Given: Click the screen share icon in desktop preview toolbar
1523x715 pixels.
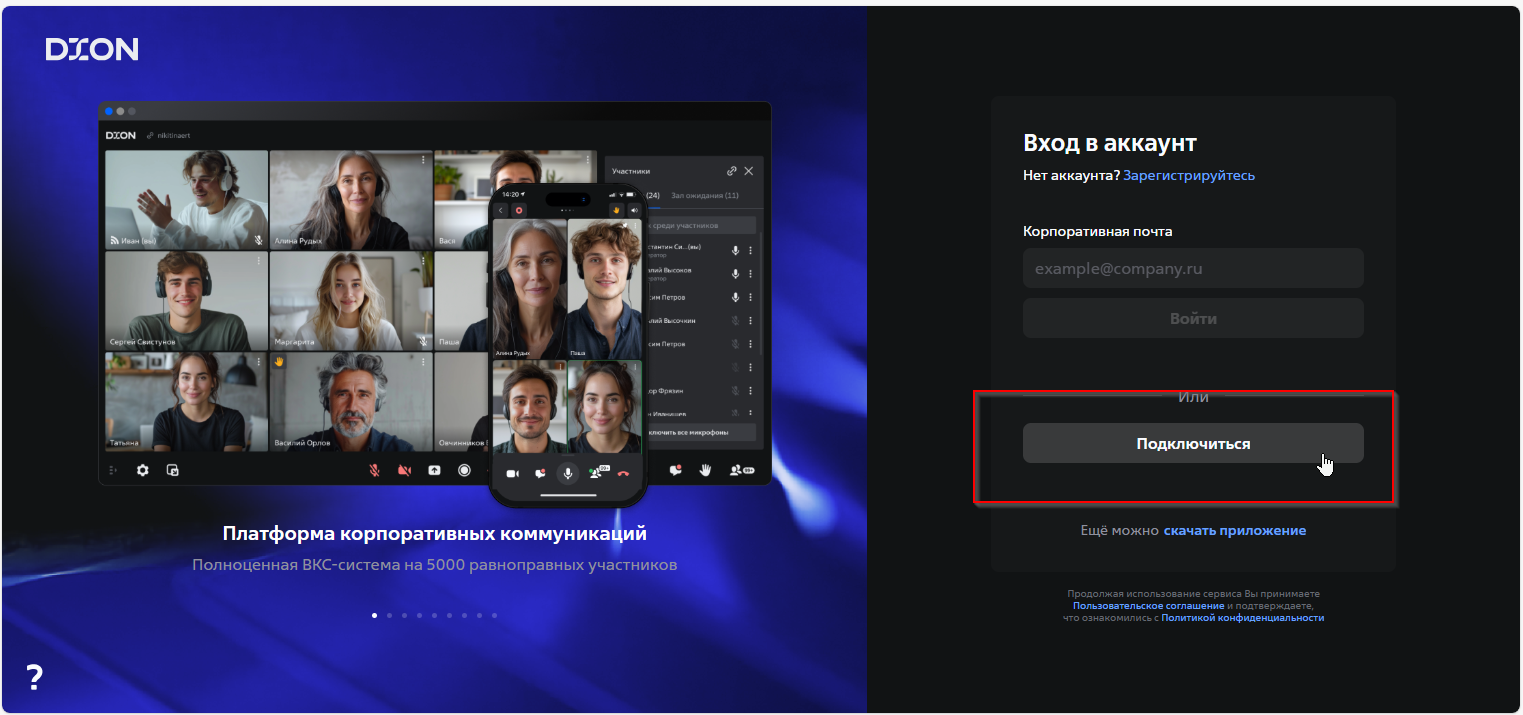Looking at the screenshot, I should pos(434,470).
